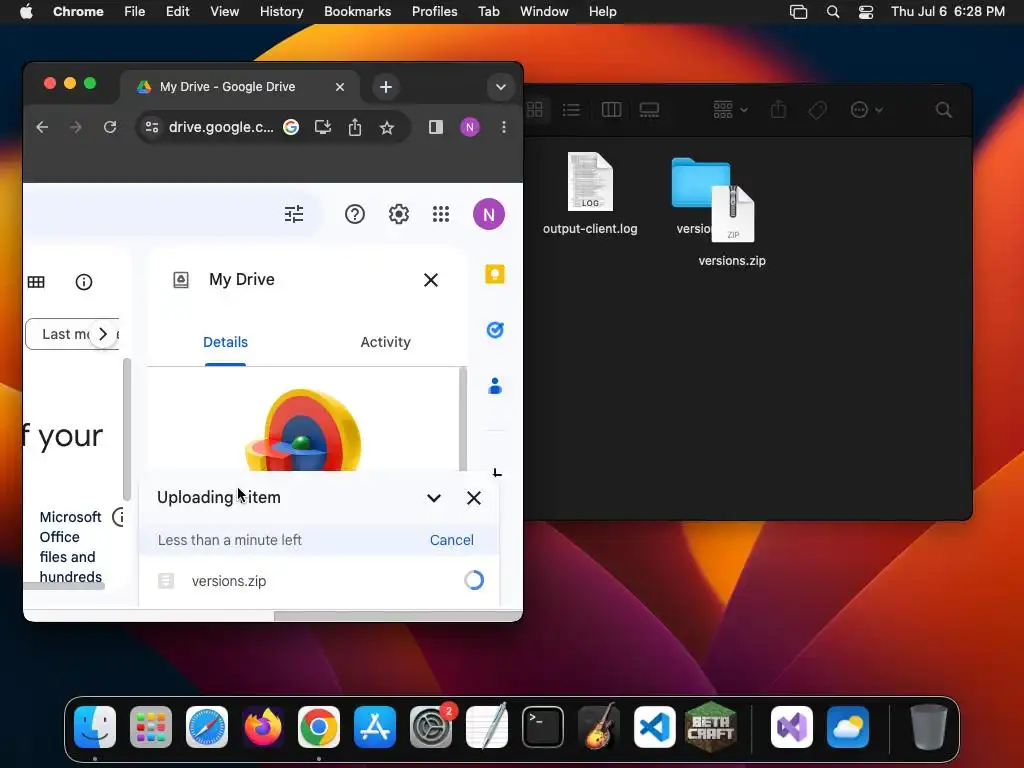Open Drive Help question mark icon
This screenshot has width=1024, height=768.
pyautogui.click(x=355, y=214)
